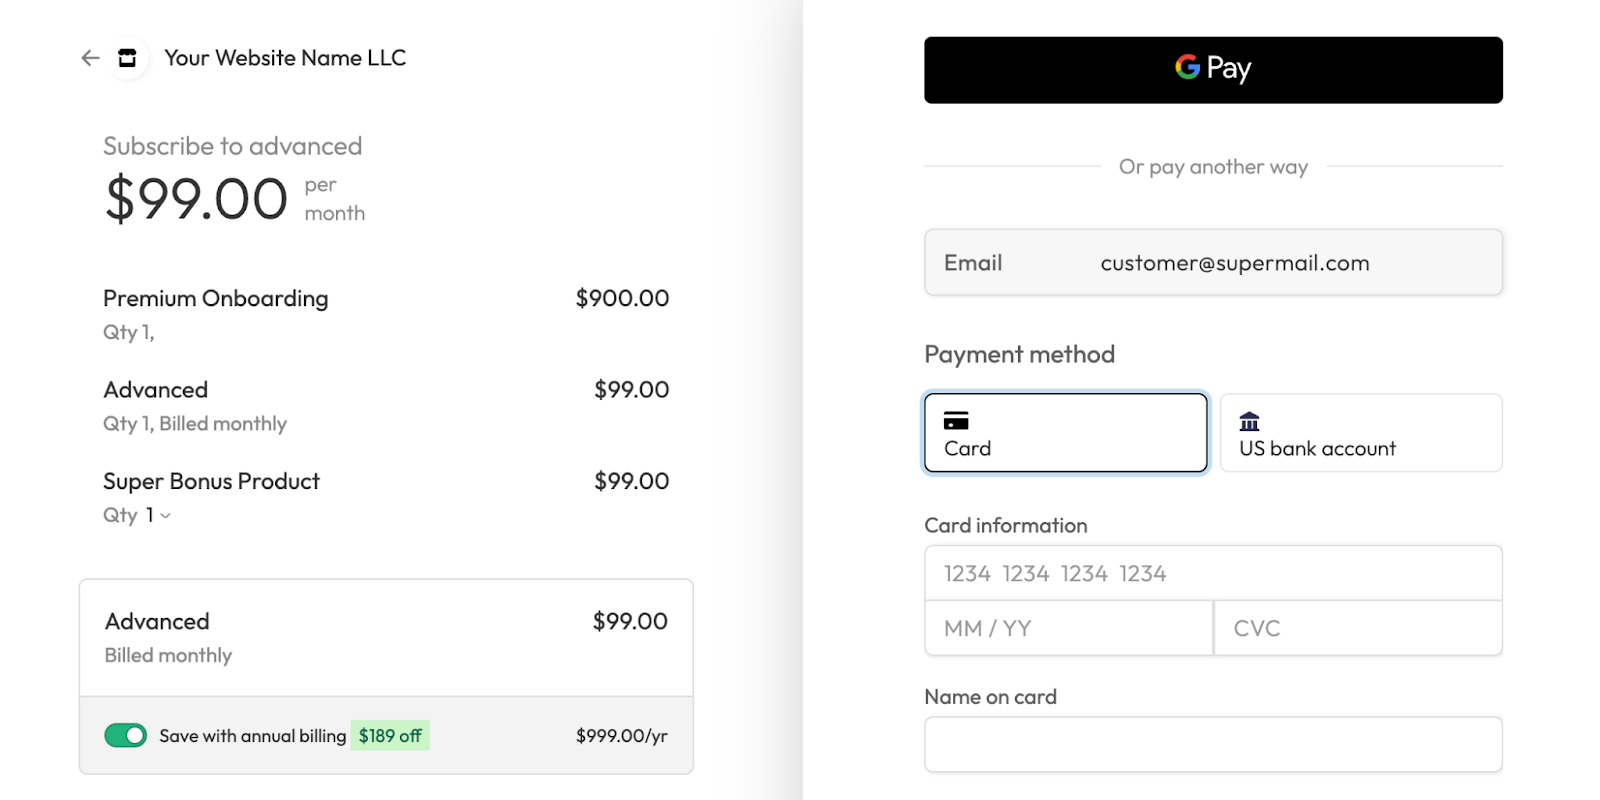
Task: Click the Save with annual billing label
Action: click(x=252, y=736)
